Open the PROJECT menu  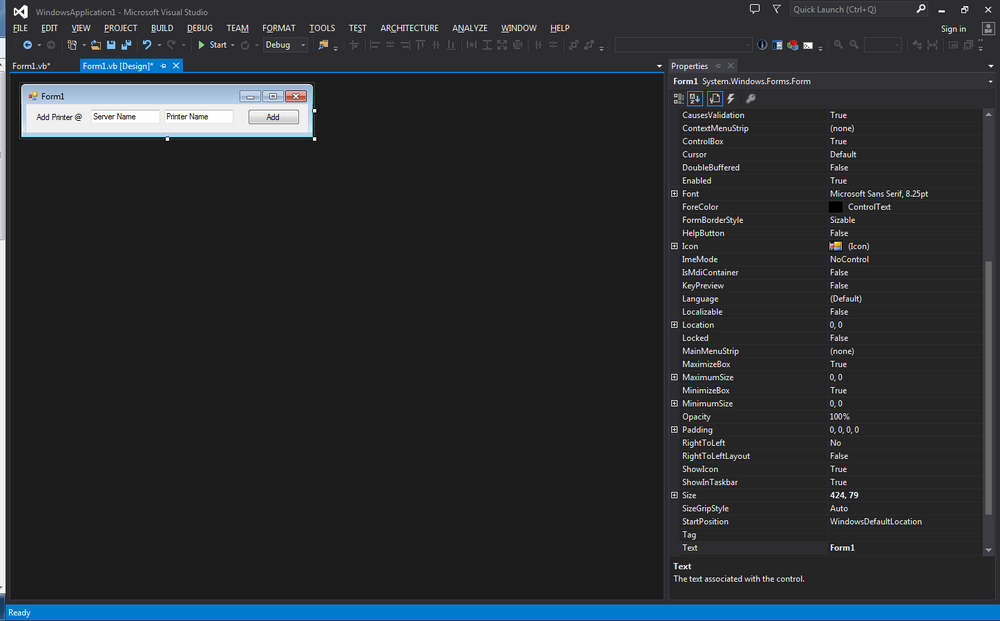tap(121, 28)
